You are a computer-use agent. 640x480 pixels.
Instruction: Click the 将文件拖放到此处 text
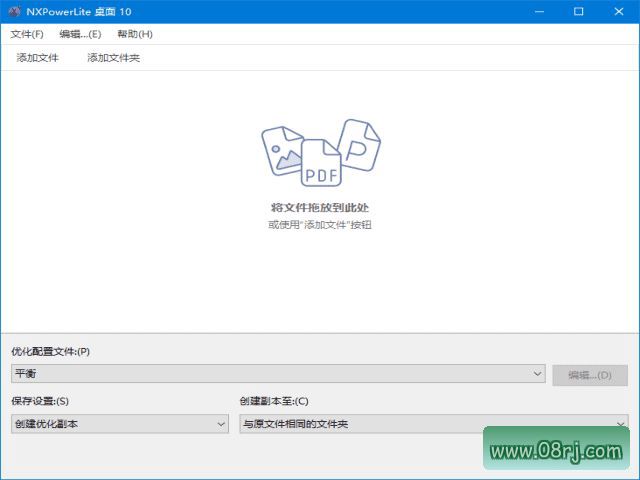[320, 207]
